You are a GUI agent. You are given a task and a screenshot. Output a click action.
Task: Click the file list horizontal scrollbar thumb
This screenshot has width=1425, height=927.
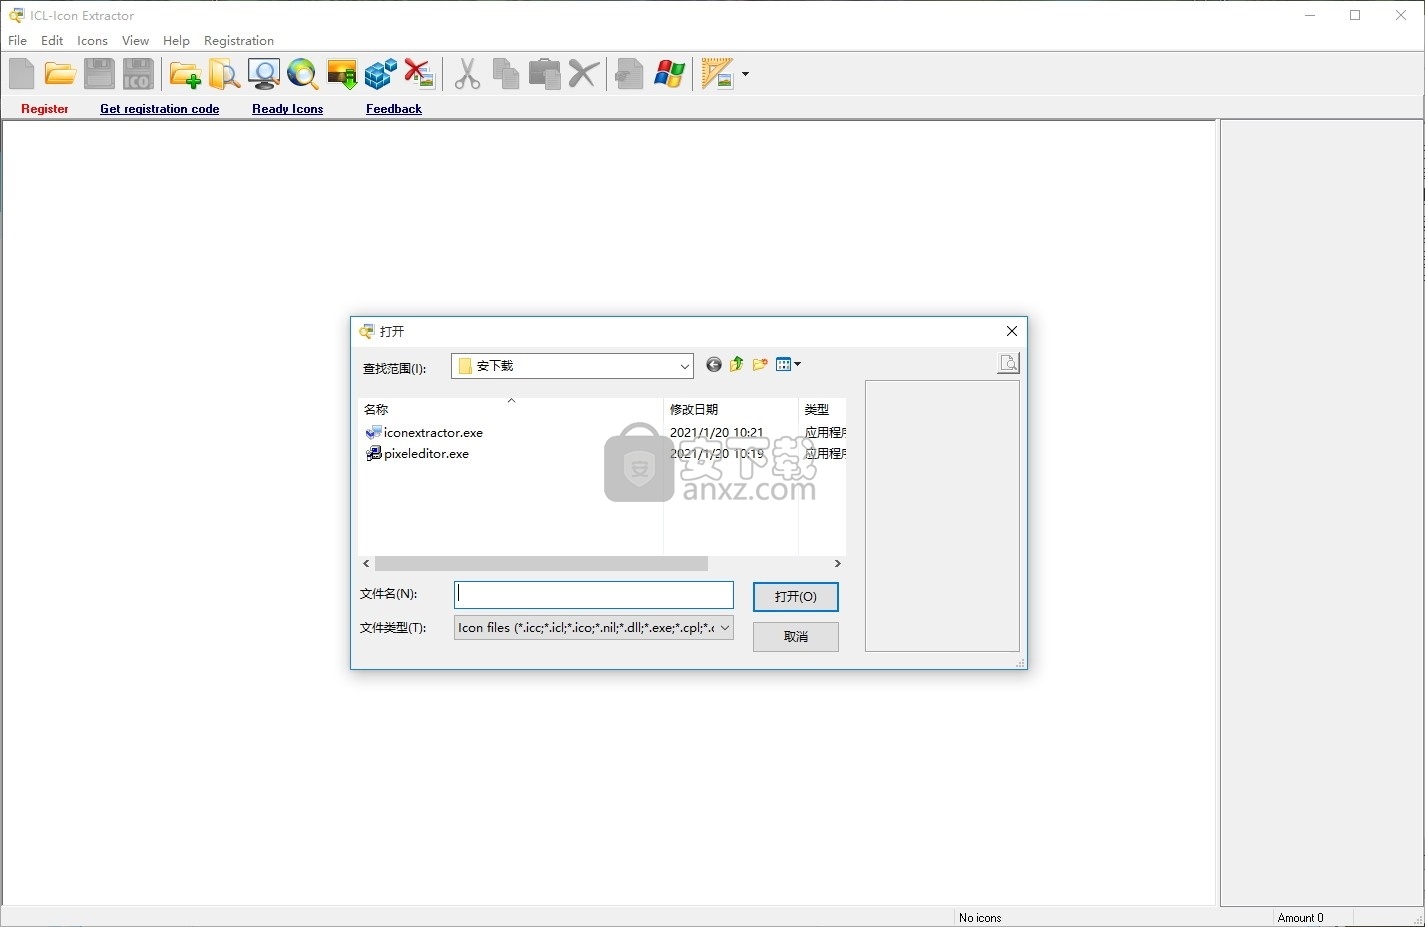click(x=541, y=564)
